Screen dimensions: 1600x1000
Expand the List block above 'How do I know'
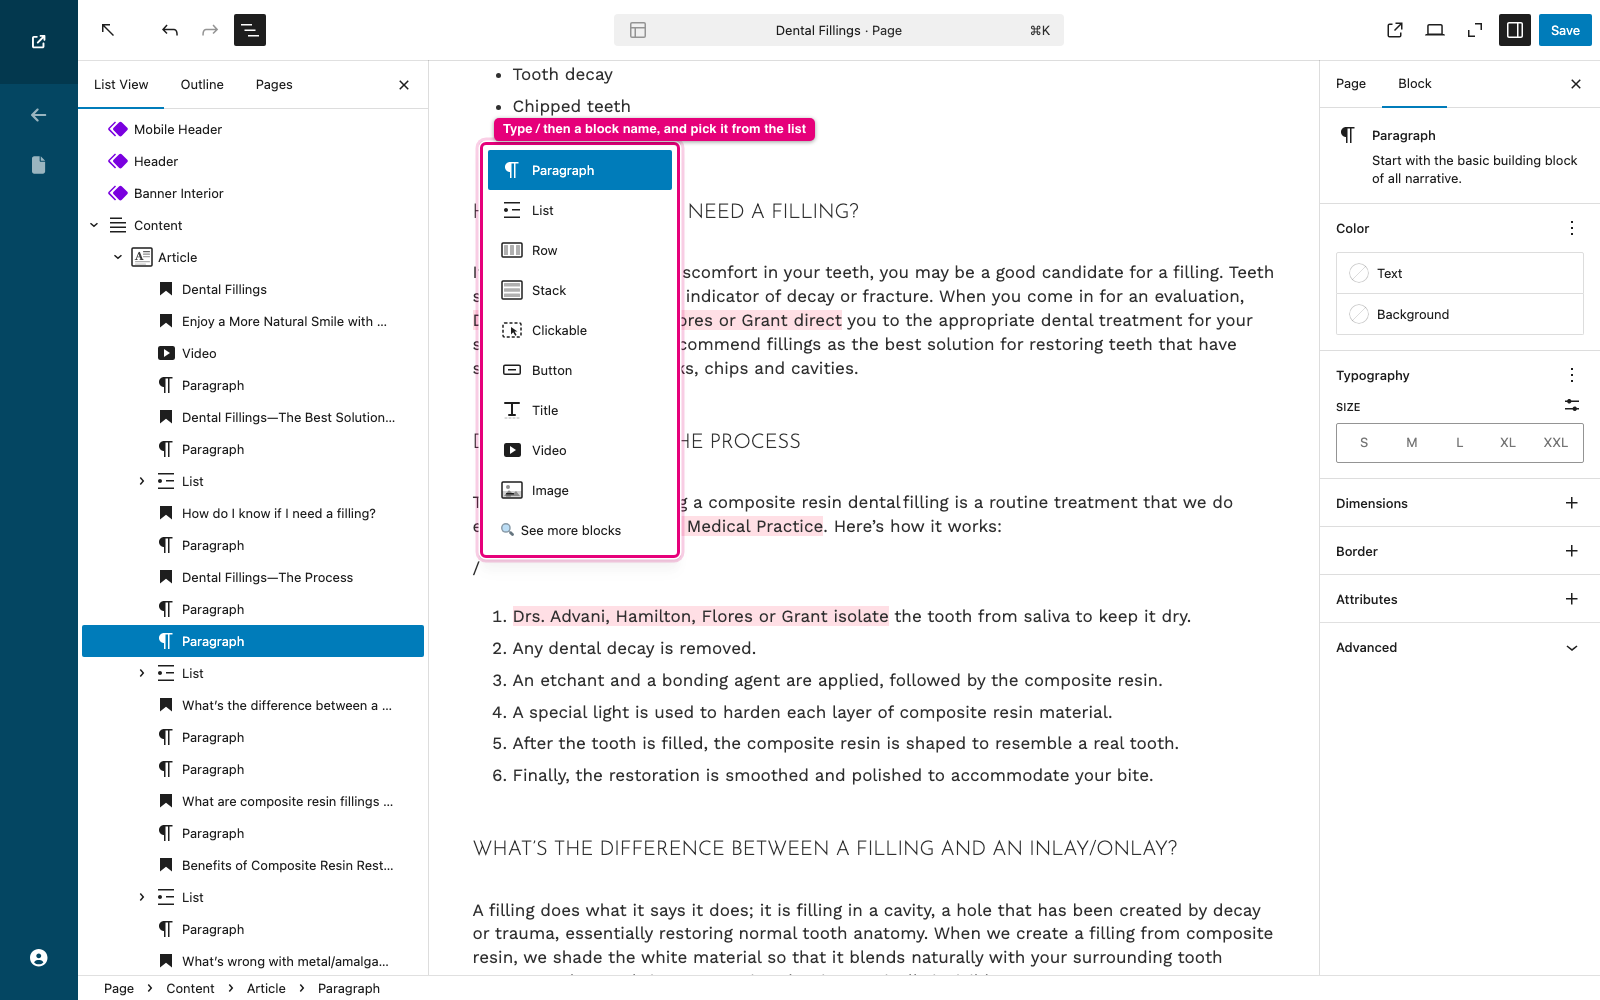pyautogui.click(x=142, y=481)
